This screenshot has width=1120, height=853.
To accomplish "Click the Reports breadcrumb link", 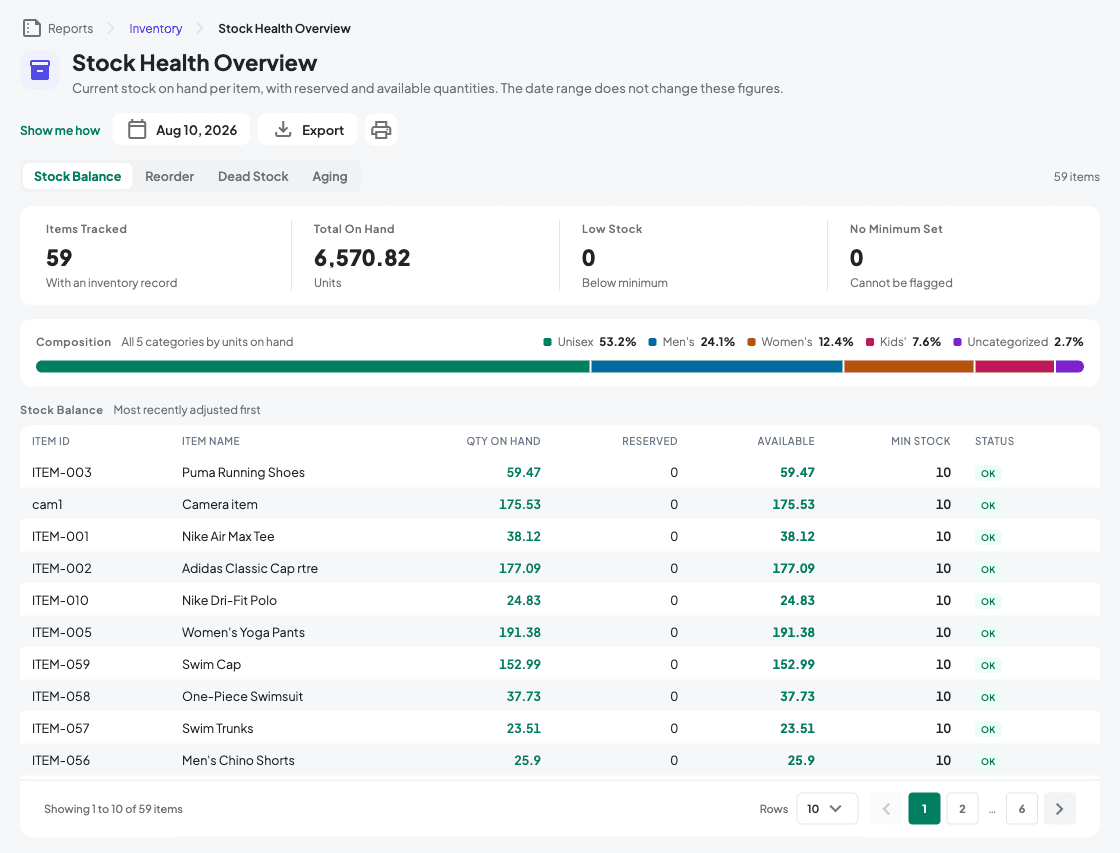I will point(70,29).
